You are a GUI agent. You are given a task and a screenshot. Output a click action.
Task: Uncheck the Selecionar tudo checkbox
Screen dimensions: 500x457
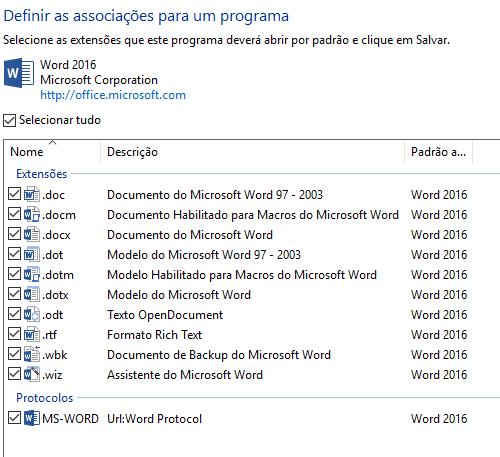pyautogui.click(x=10, y=120)
